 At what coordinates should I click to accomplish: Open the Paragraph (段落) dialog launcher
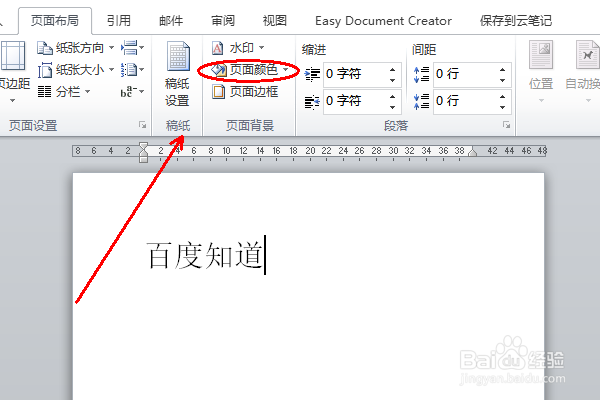pyautogui.click(x=507, y=125)
